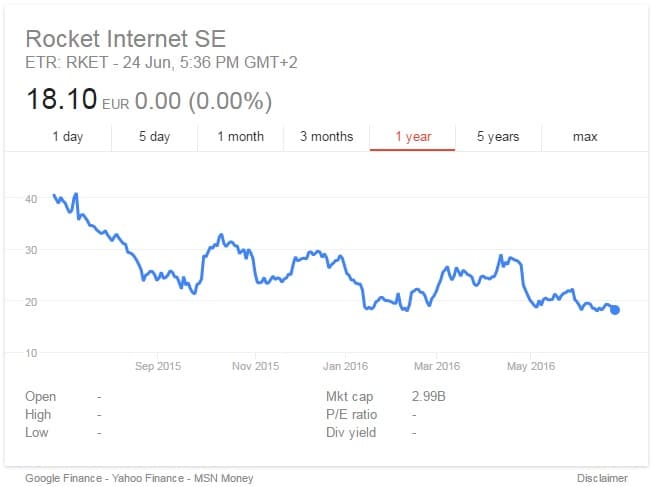The width and height of the screenshot is (656, 487).
Task: Click the Mar 2016 axis label
Action: click(x=437, y=366)
